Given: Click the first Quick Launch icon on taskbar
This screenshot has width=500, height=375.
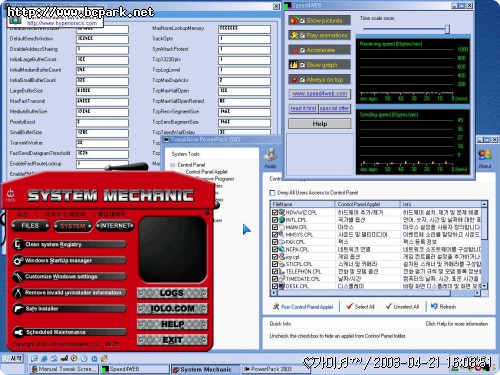Looking at the screenshot, I should point(34,359).
